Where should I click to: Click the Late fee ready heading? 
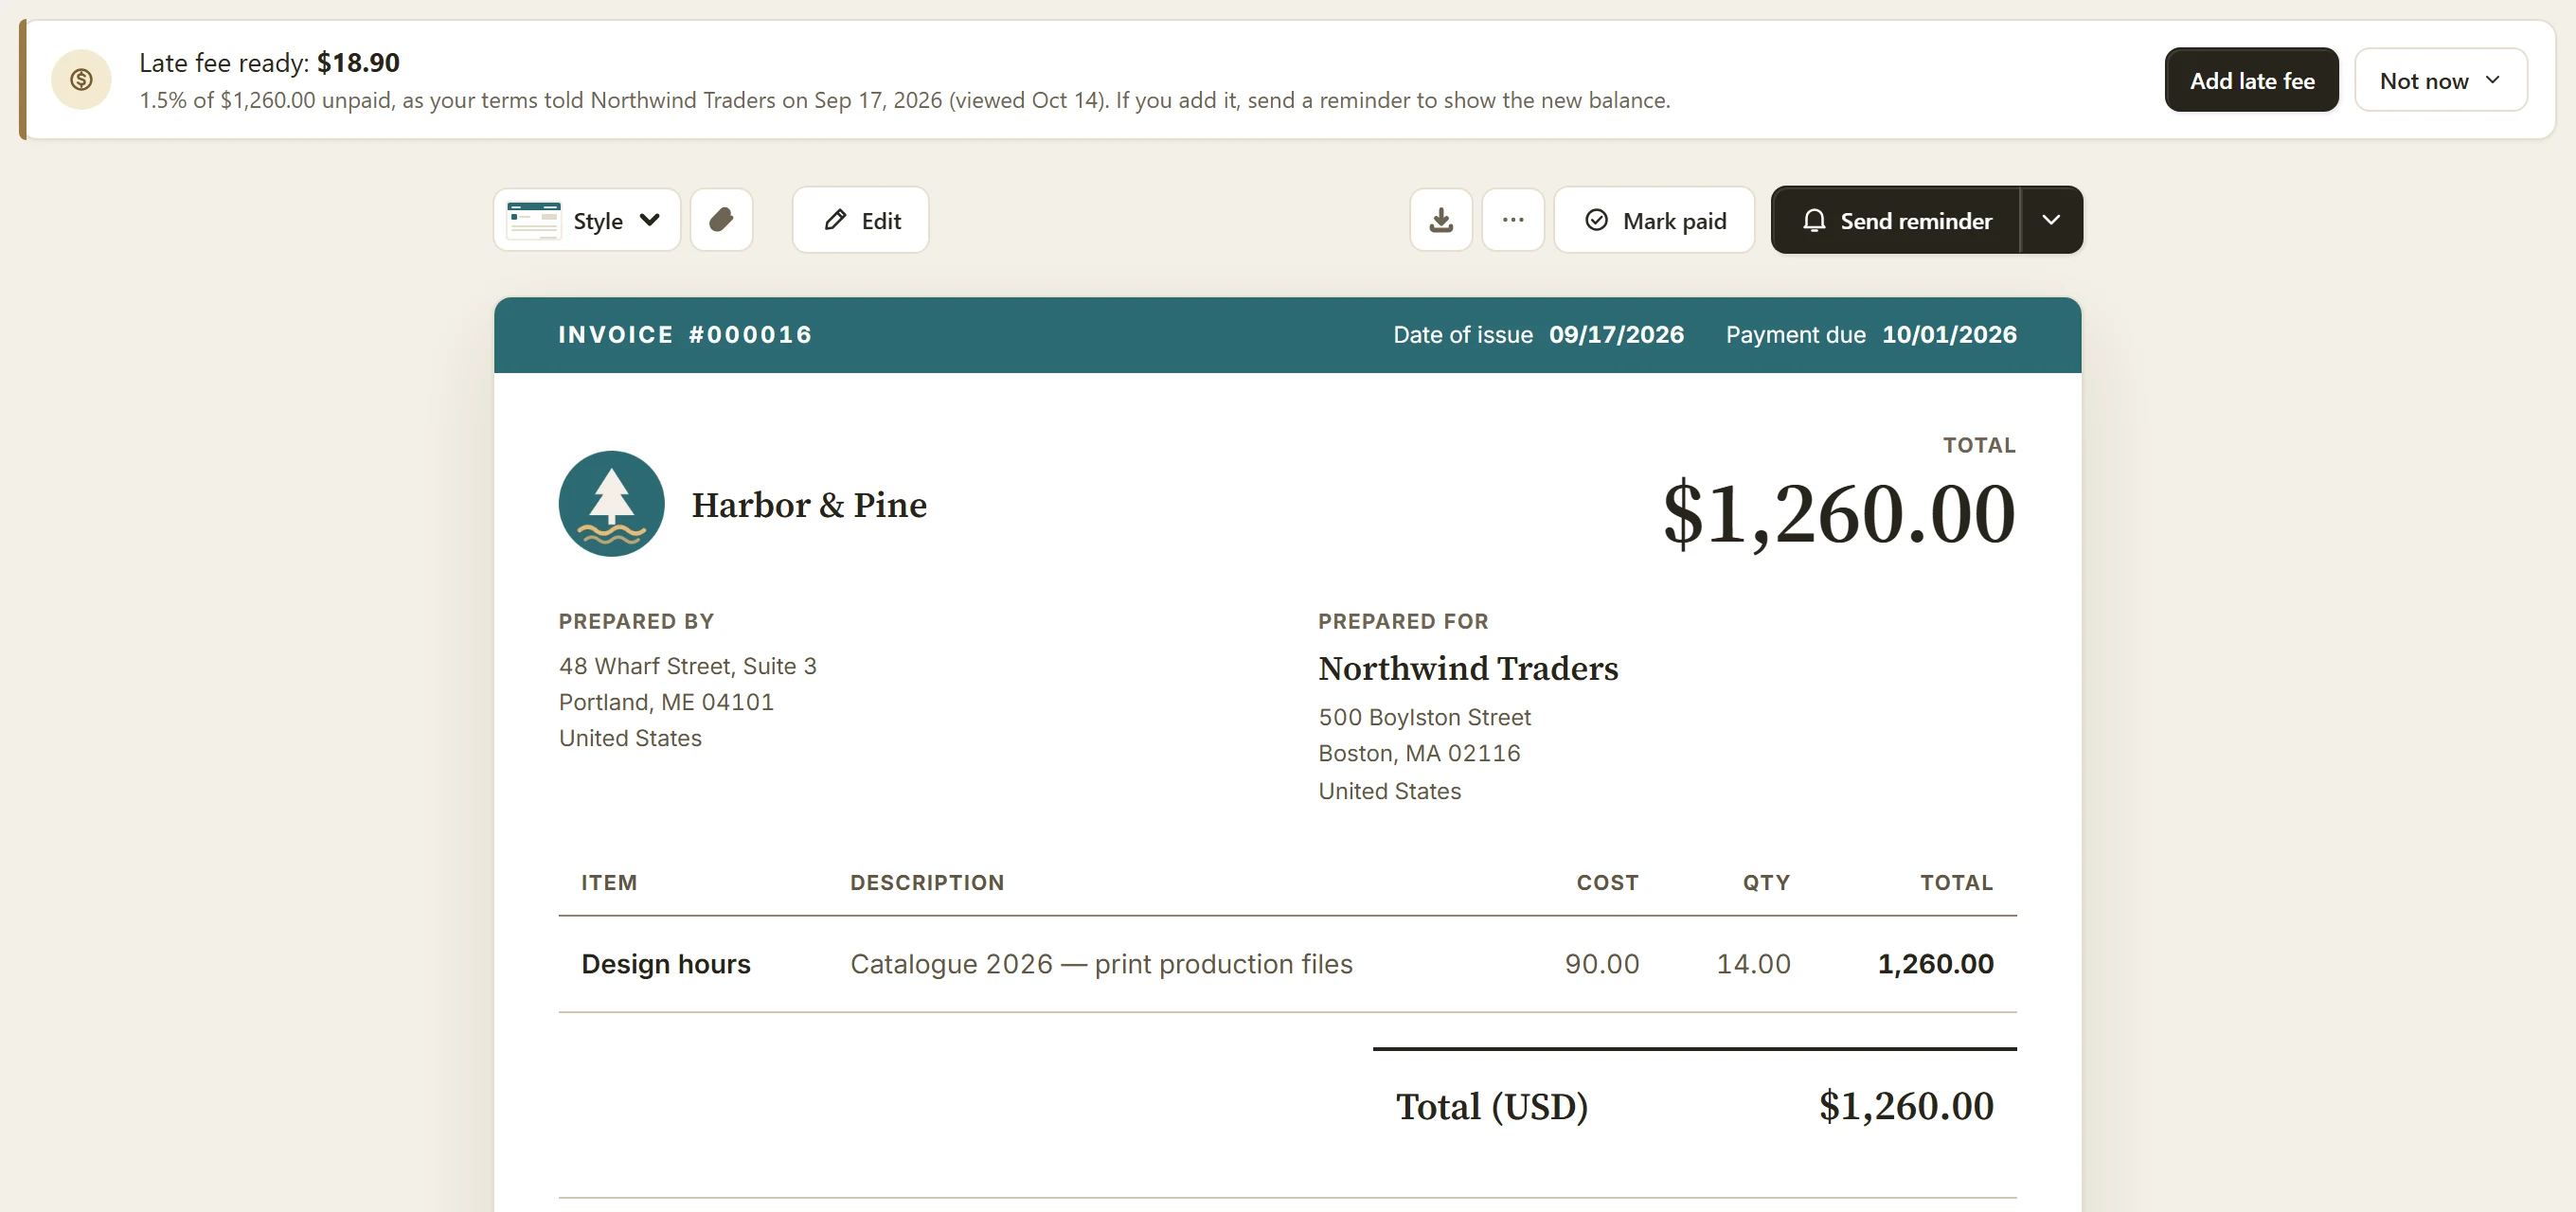(x=269, y=62)
